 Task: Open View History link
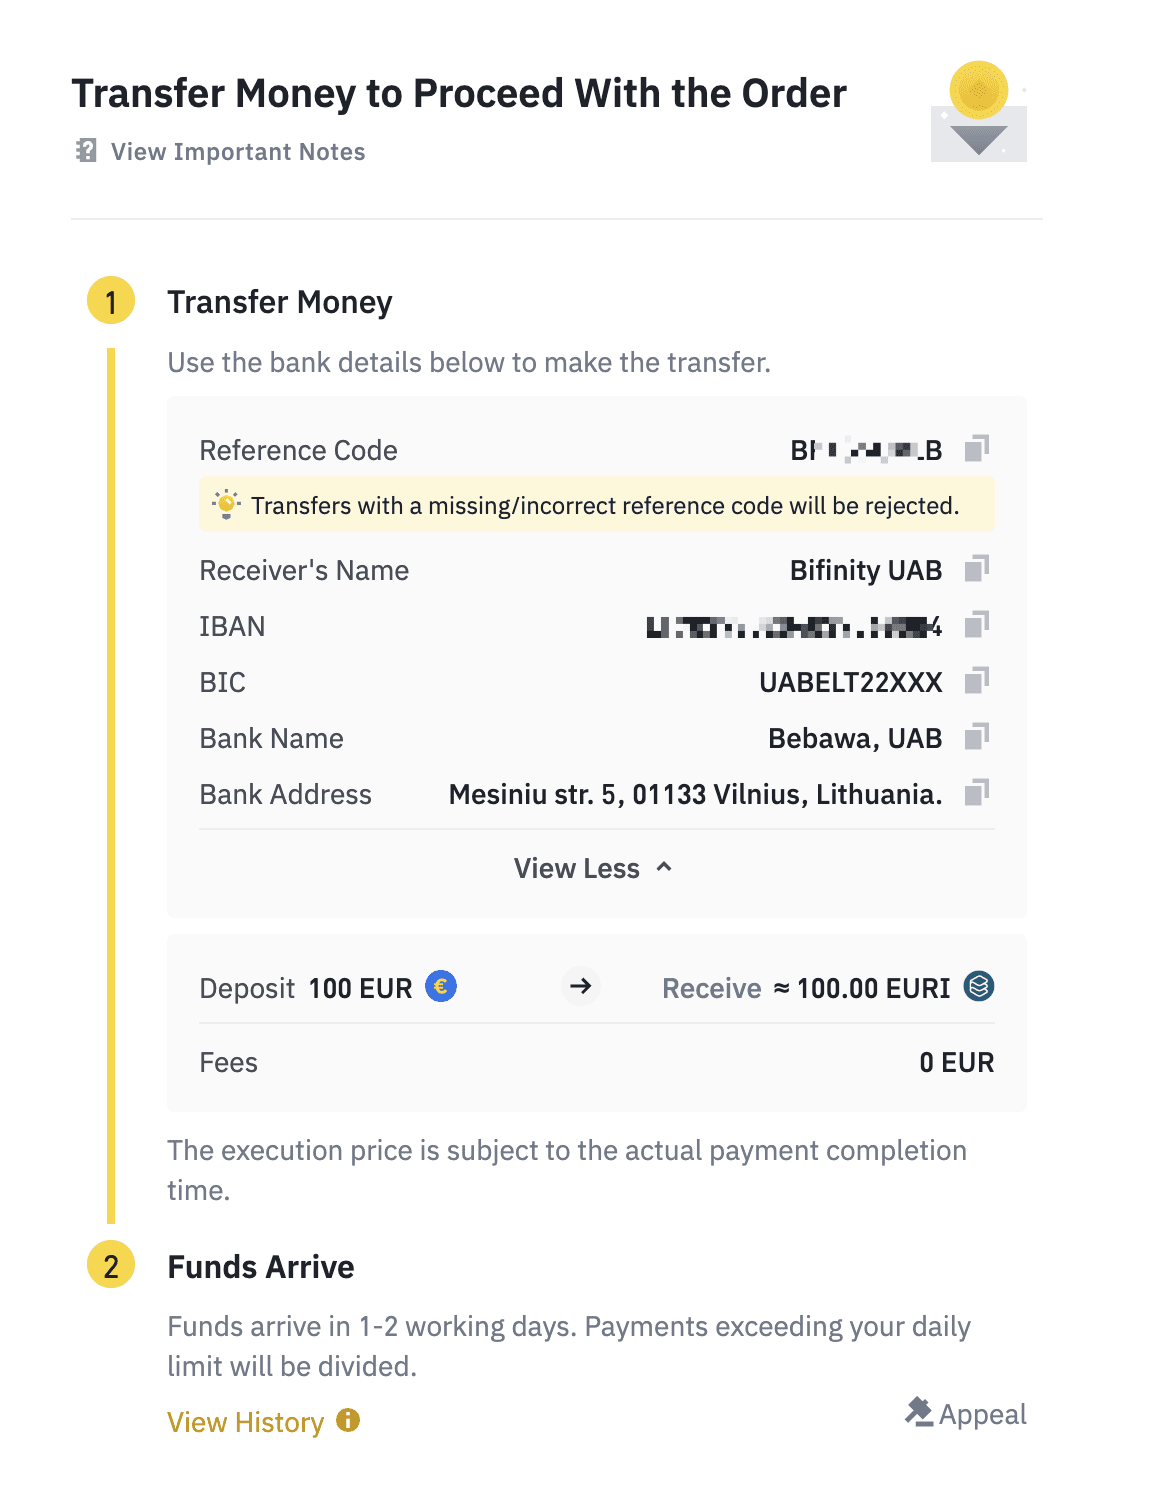pos(246,1422)
